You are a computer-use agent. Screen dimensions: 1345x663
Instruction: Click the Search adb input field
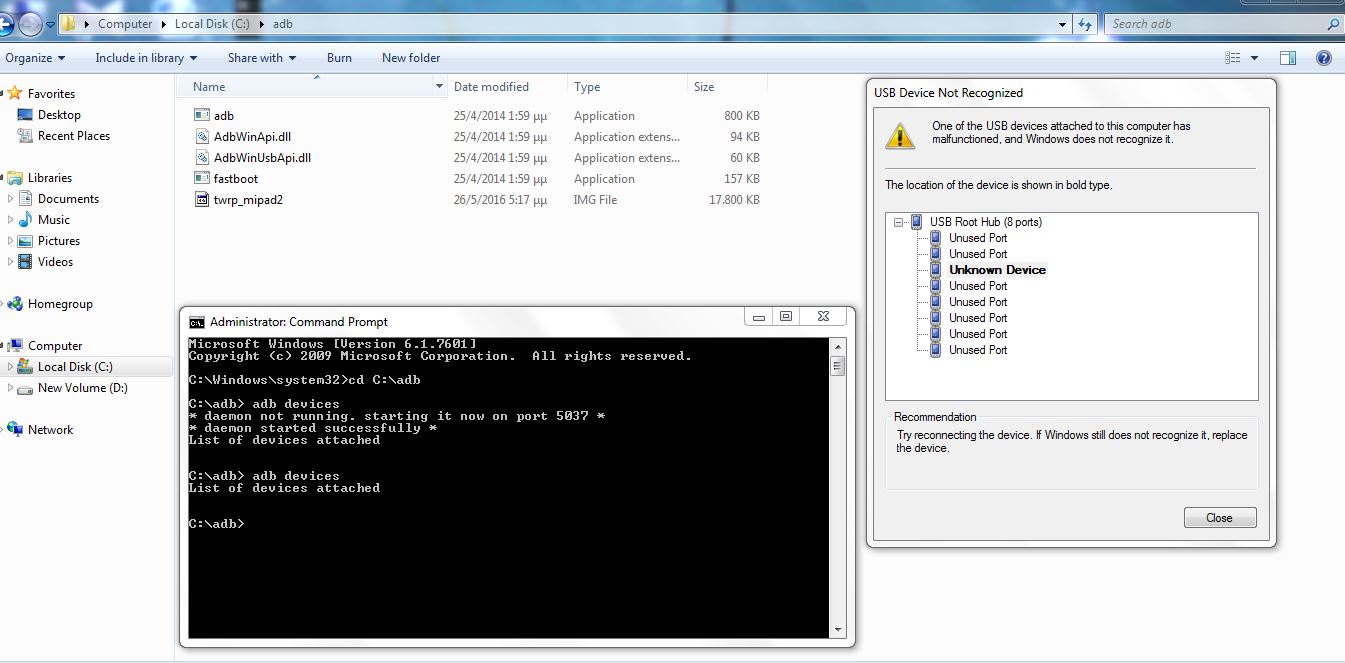1213,24
